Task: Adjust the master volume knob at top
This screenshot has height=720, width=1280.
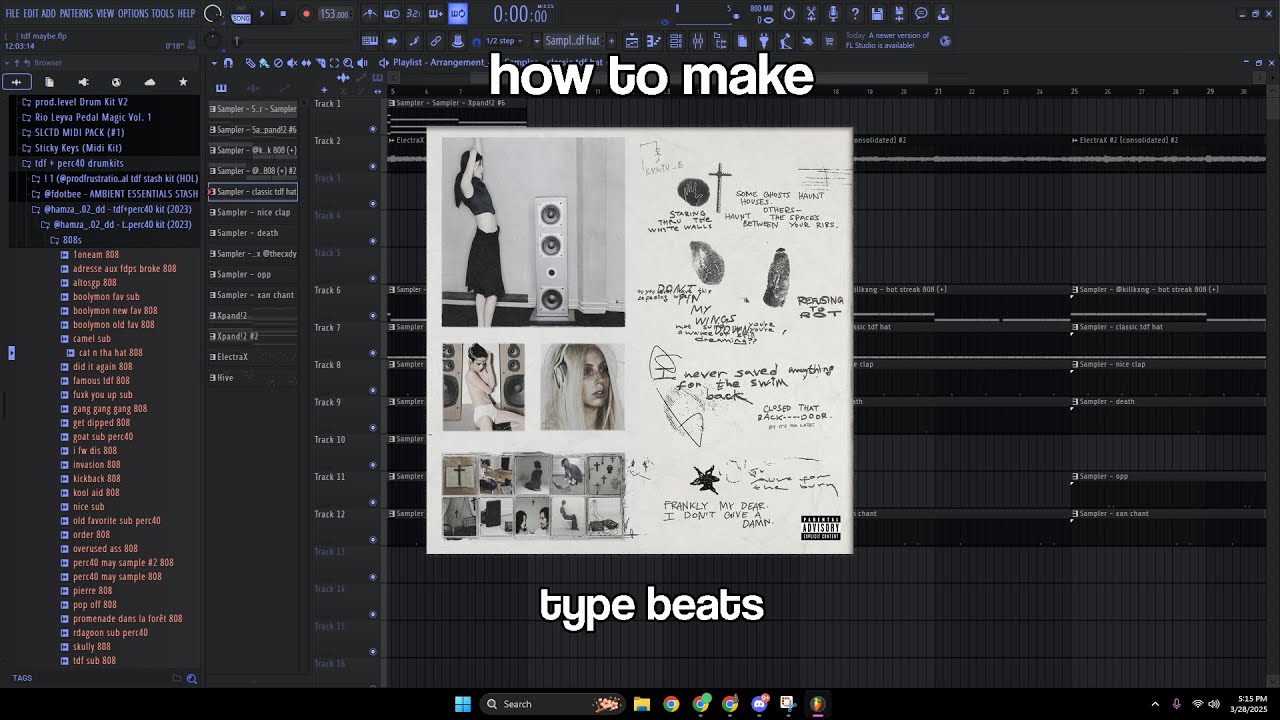Action: (213, 14)
